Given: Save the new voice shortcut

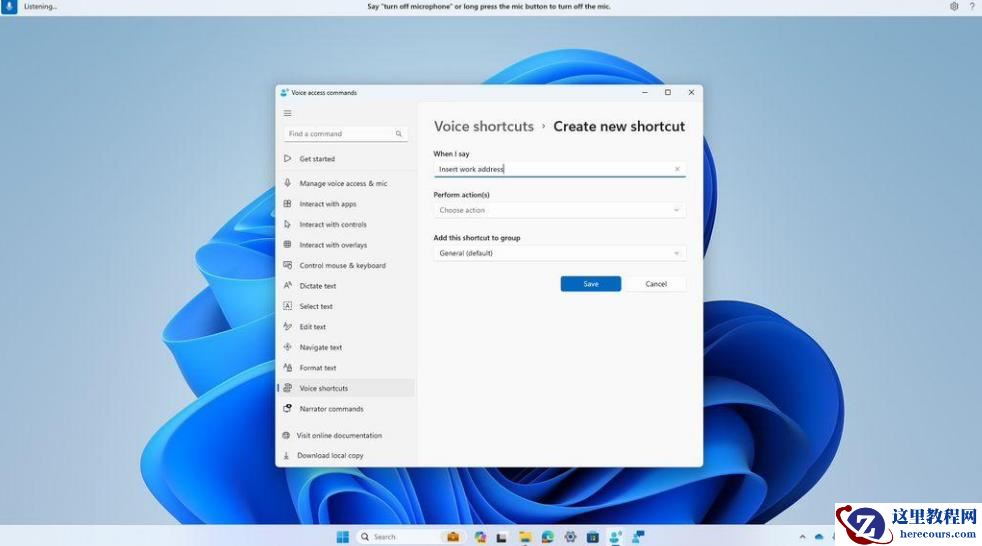Looking at the screenshot, I should pos(591,284).
